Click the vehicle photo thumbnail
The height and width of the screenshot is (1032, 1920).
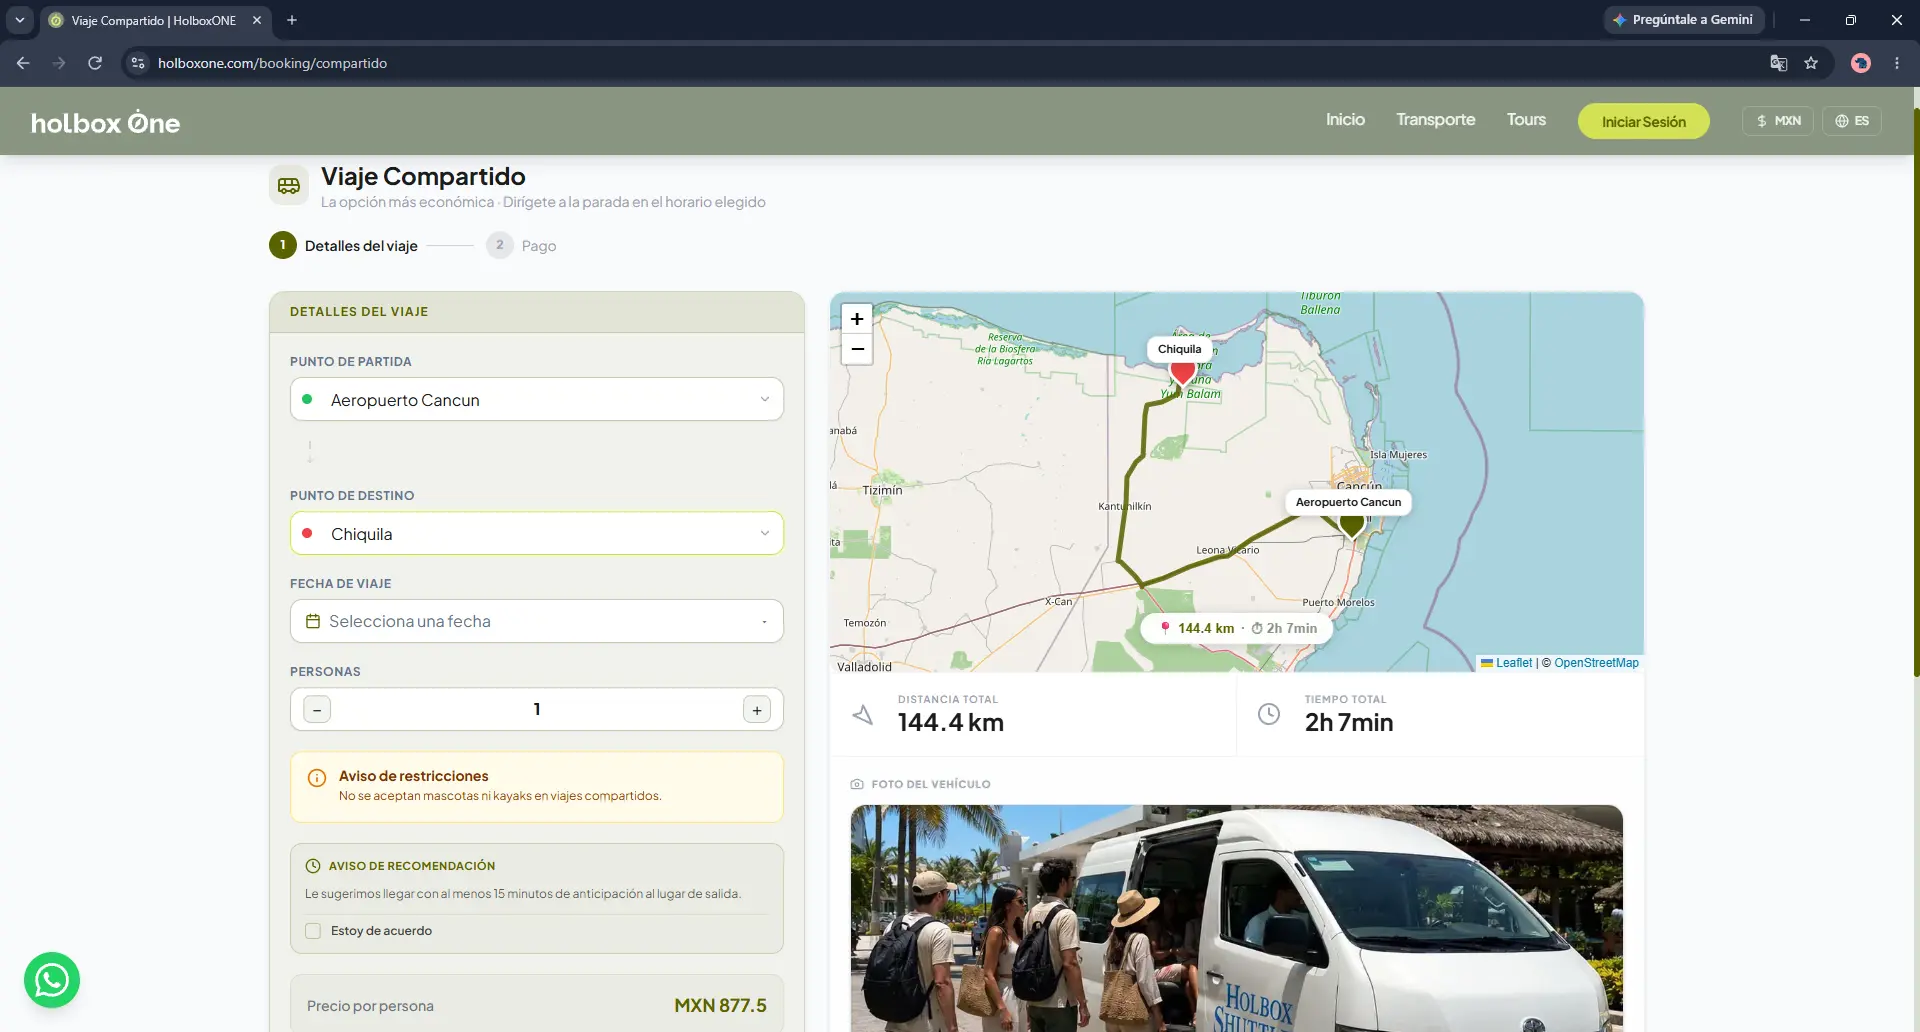[x=1237, y=918]
